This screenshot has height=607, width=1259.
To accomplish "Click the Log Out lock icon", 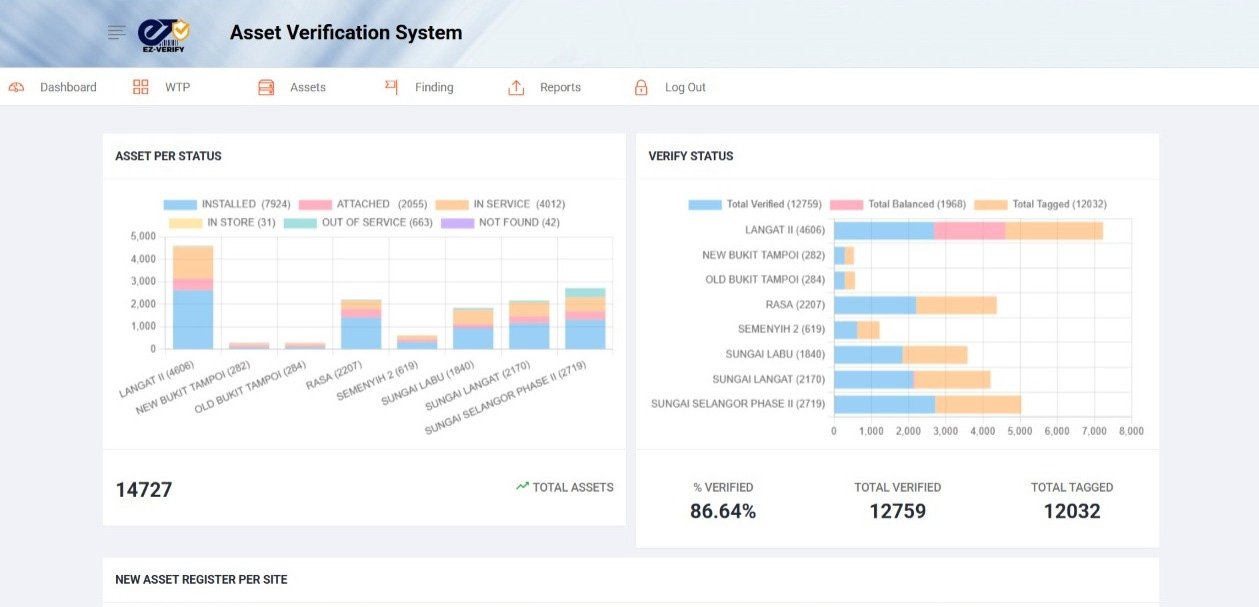I will 641,88.
